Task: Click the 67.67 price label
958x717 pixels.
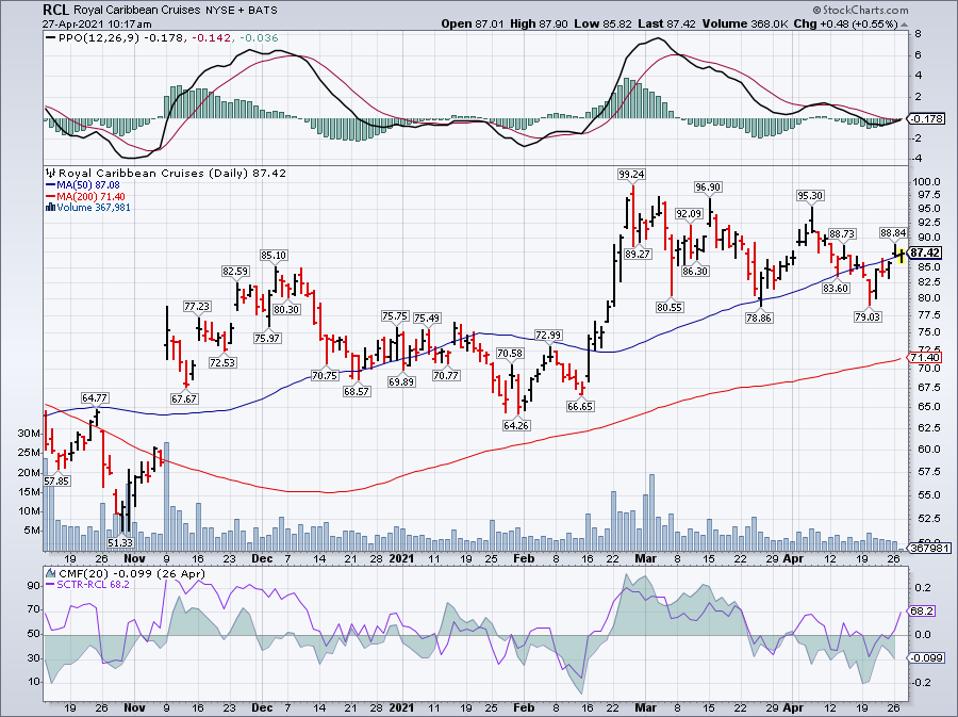Action: [184, 399]
